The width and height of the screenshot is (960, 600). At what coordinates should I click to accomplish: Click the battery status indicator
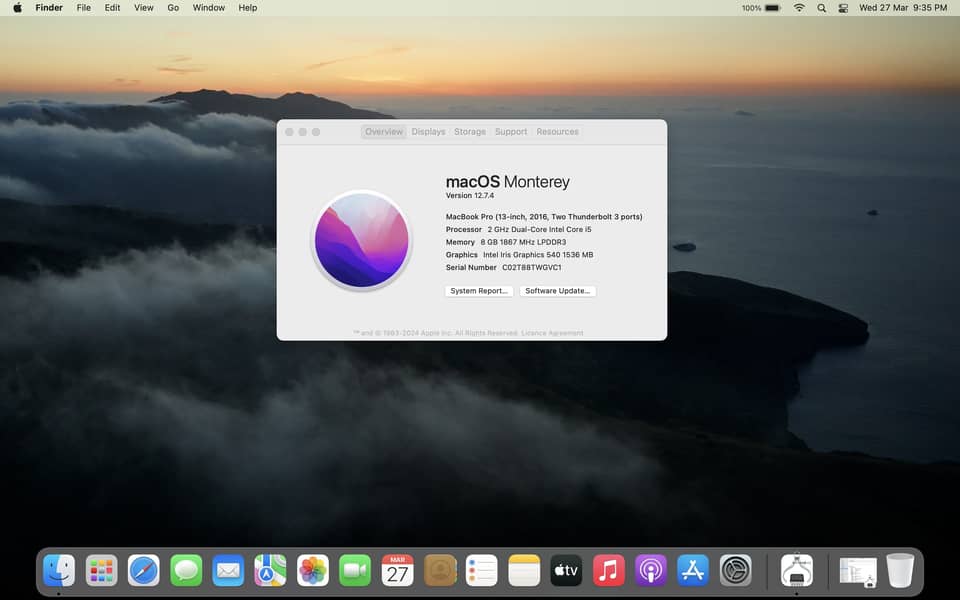click(773, 8)
